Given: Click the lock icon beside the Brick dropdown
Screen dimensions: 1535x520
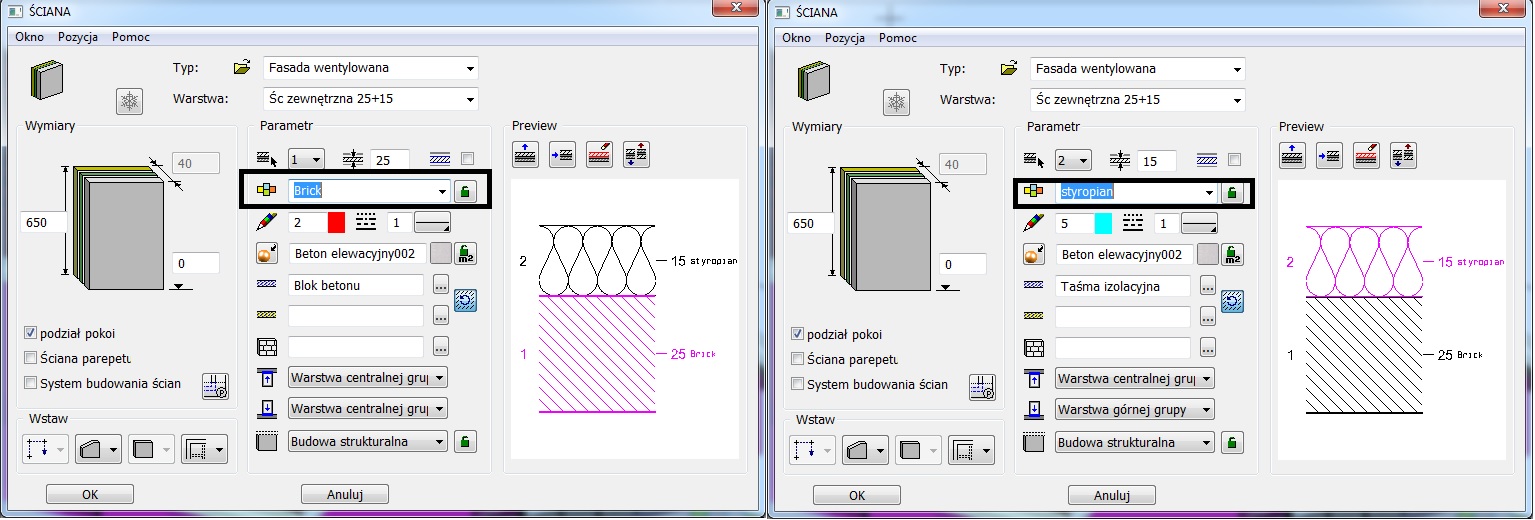Looking at the screenshot, I should (x=465, y=191).
